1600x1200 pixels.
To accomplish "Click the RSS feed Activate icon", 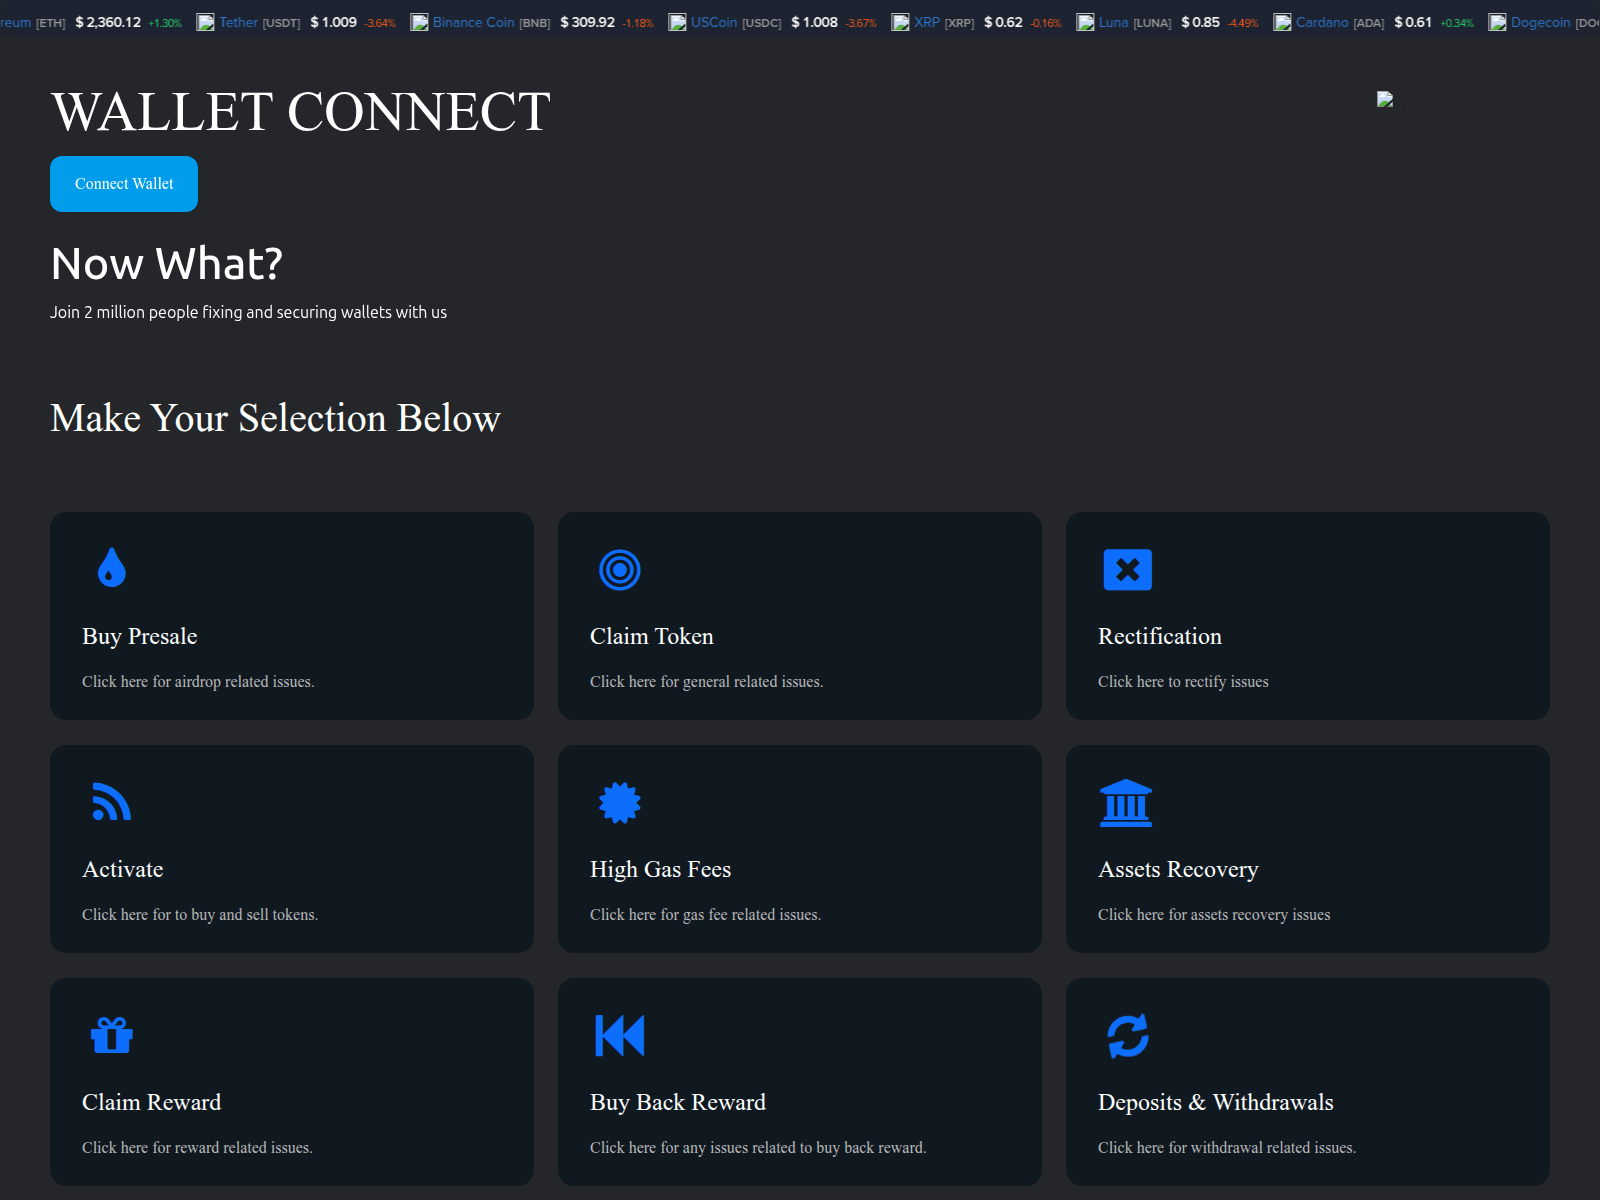I will 112,802.
